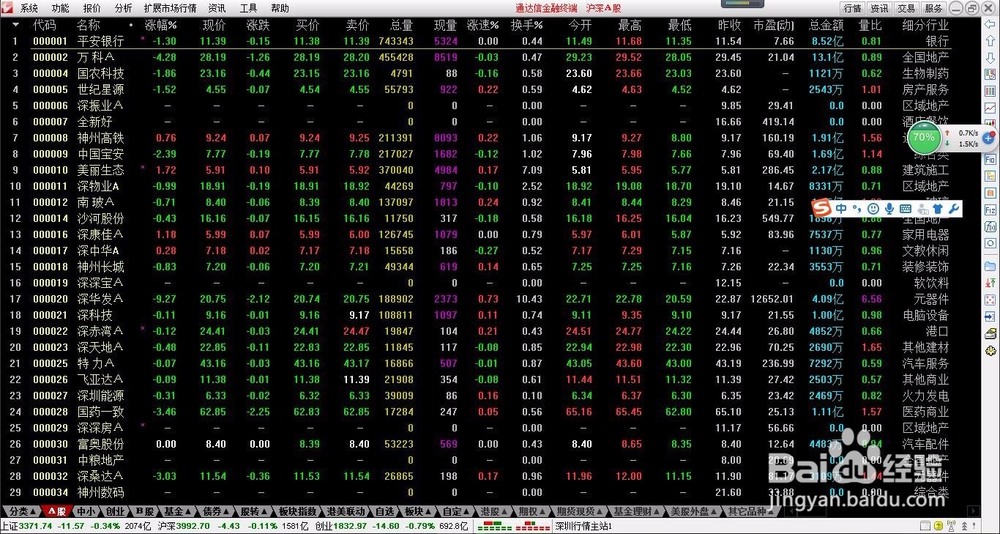Image resolution: width=1000 pixels, height=534 pixels.
Task: Click the Sogou microphone voice input icon
Action: [889, 209]
